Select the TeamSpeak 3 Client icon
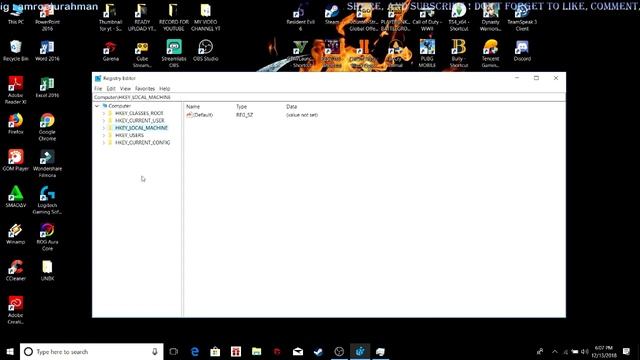 coord(522,17)
